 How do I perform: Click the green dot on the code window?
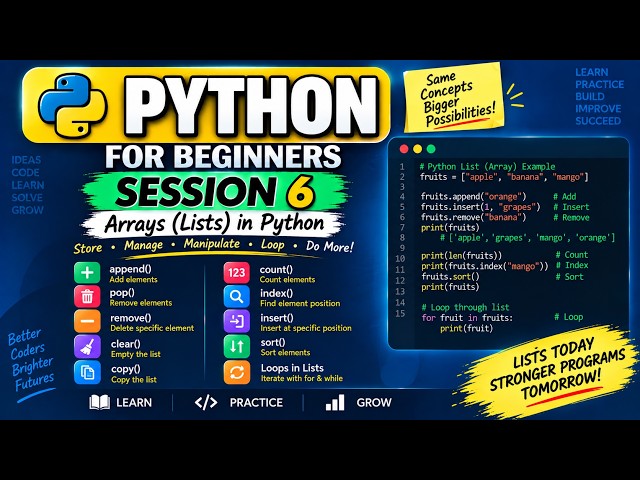click(x=431, y=149)
